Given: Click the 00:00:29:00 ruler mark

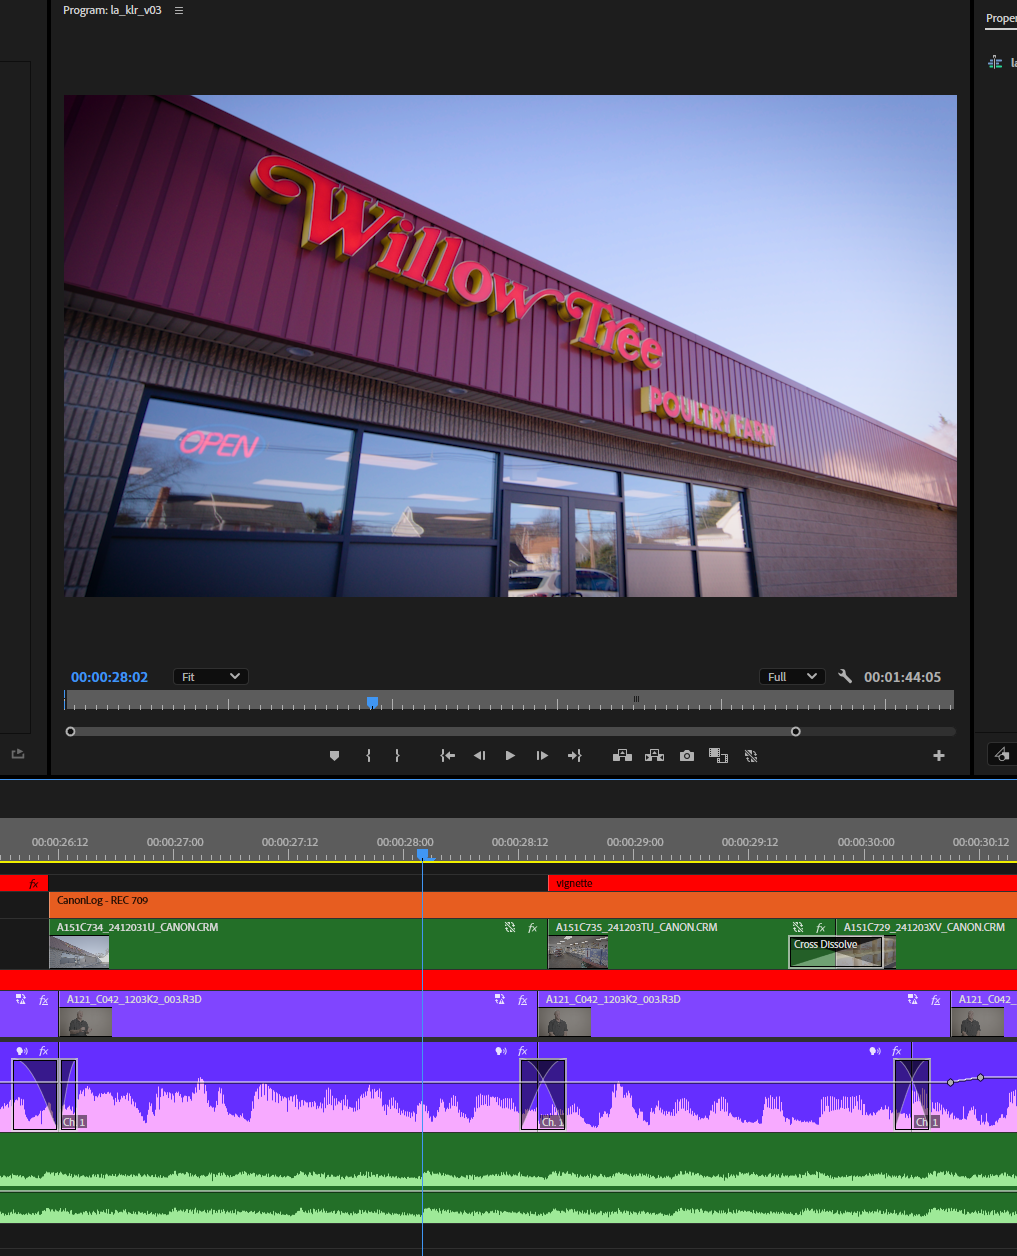Looking at the screenshot, I should click(635, 842).
